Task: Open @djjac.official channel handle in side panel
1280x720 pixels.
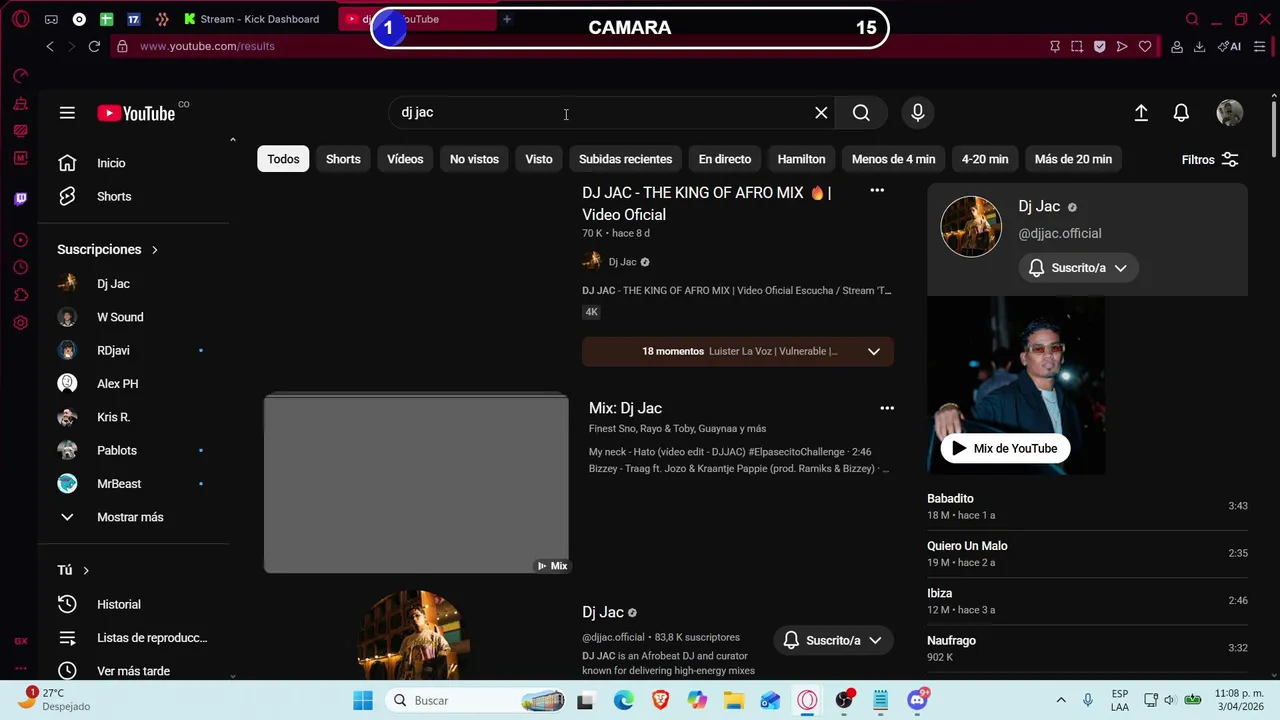Action: pyautogui.click(x=1060, y=233)
